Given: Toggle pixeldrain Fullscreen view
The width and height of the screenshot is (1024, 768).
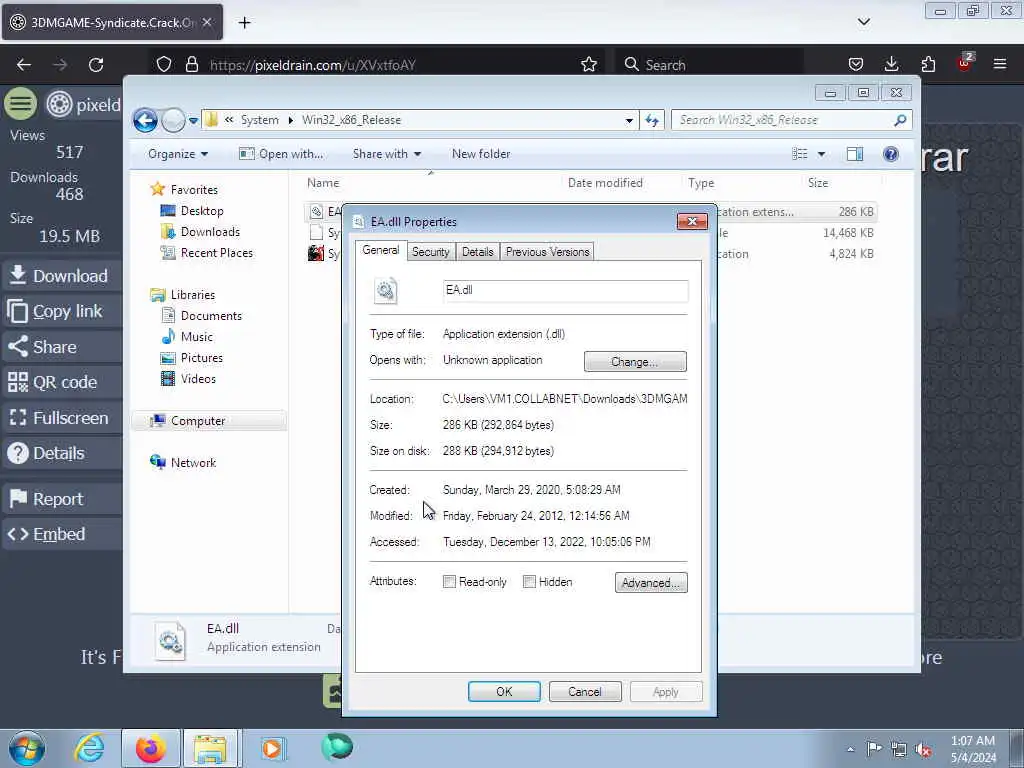Looking at the screenshot, I should point(63,417).
